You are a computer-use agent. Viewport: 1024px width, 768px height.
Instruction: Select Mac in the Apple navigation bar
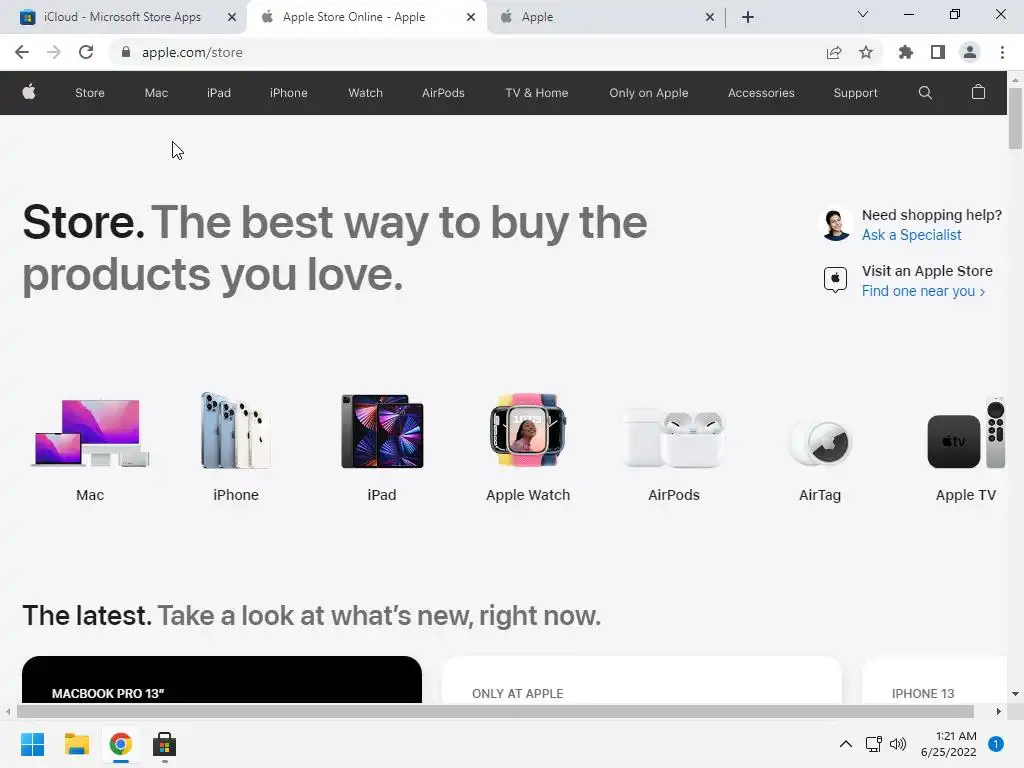[x=156, y=93]
